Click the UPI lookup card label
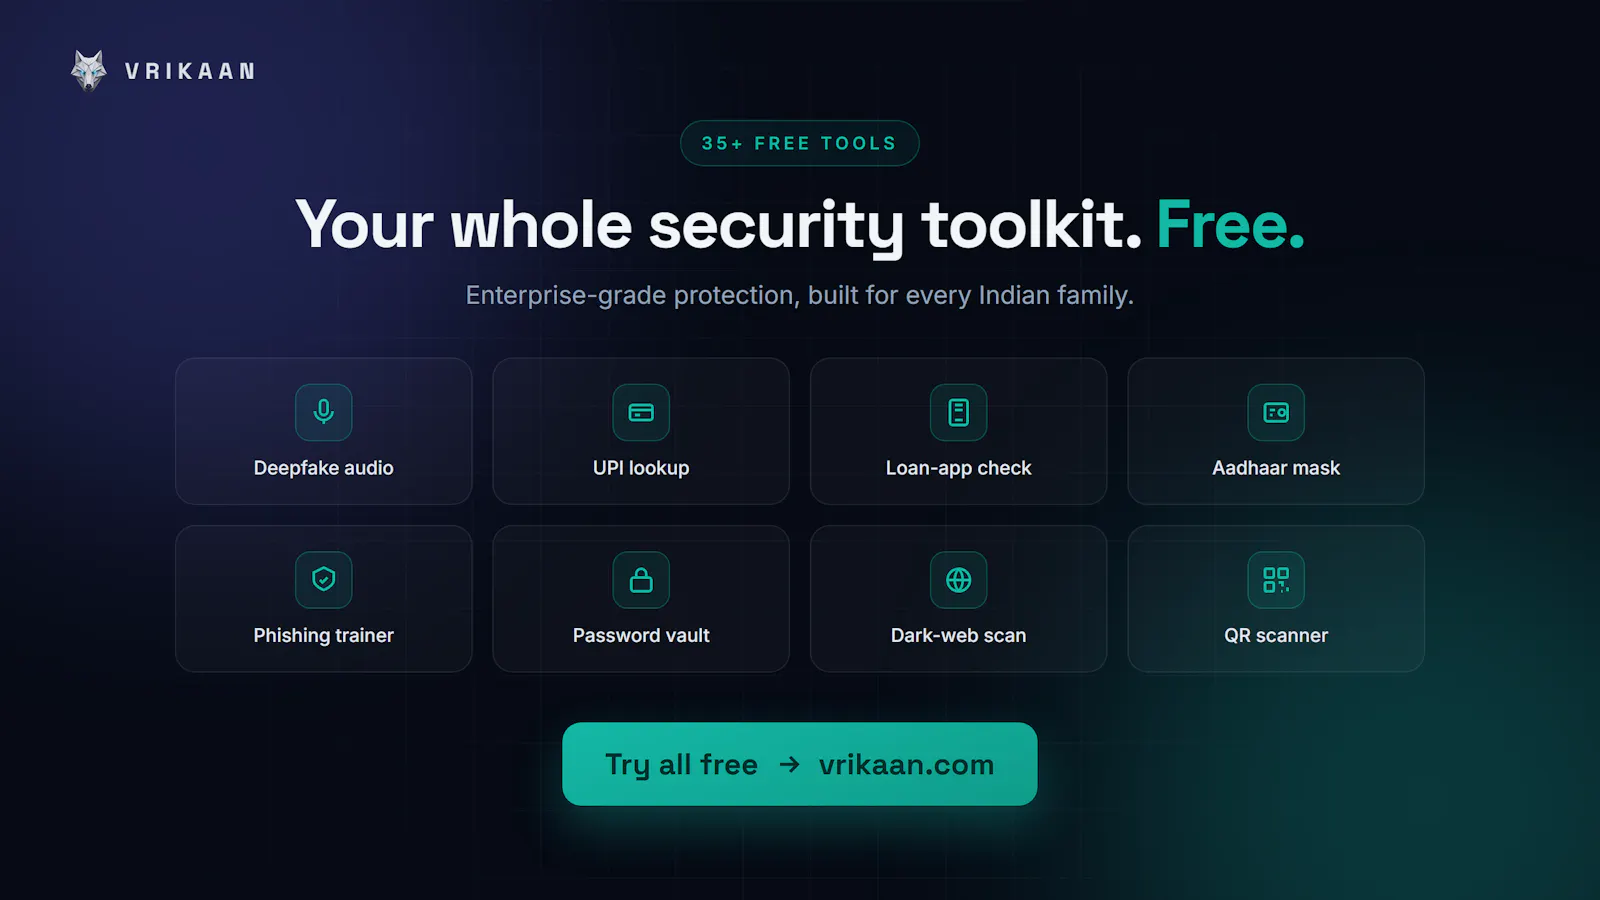Image resolution: width=1600 pixels, height=900 pixels. (641, 468)
